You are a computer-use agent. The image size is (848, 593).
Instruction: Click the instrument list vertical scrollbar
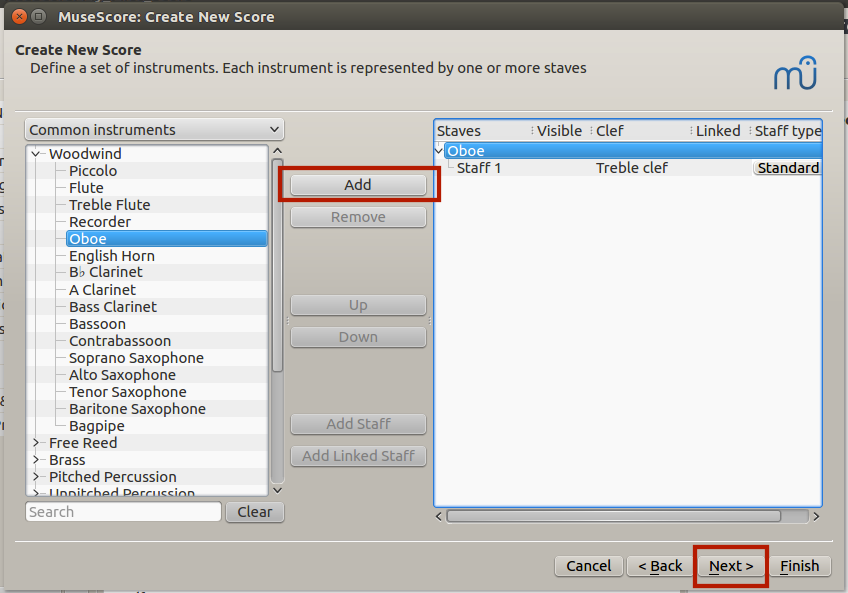click(277, 265)
